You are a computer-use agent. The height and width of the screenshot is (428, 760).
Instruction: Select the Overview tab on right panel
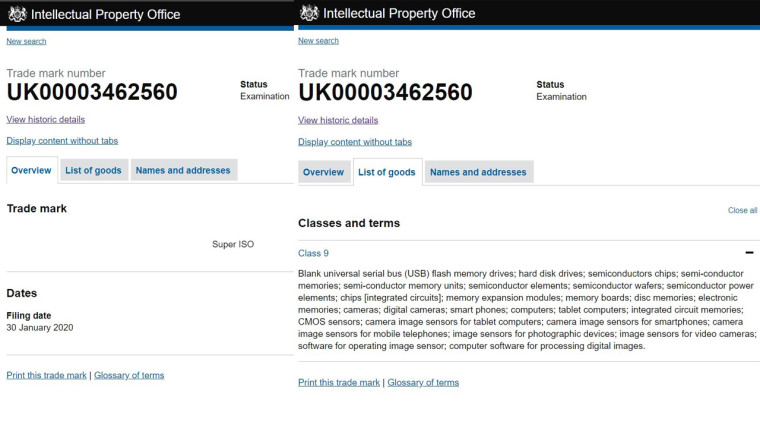[323, 172]
